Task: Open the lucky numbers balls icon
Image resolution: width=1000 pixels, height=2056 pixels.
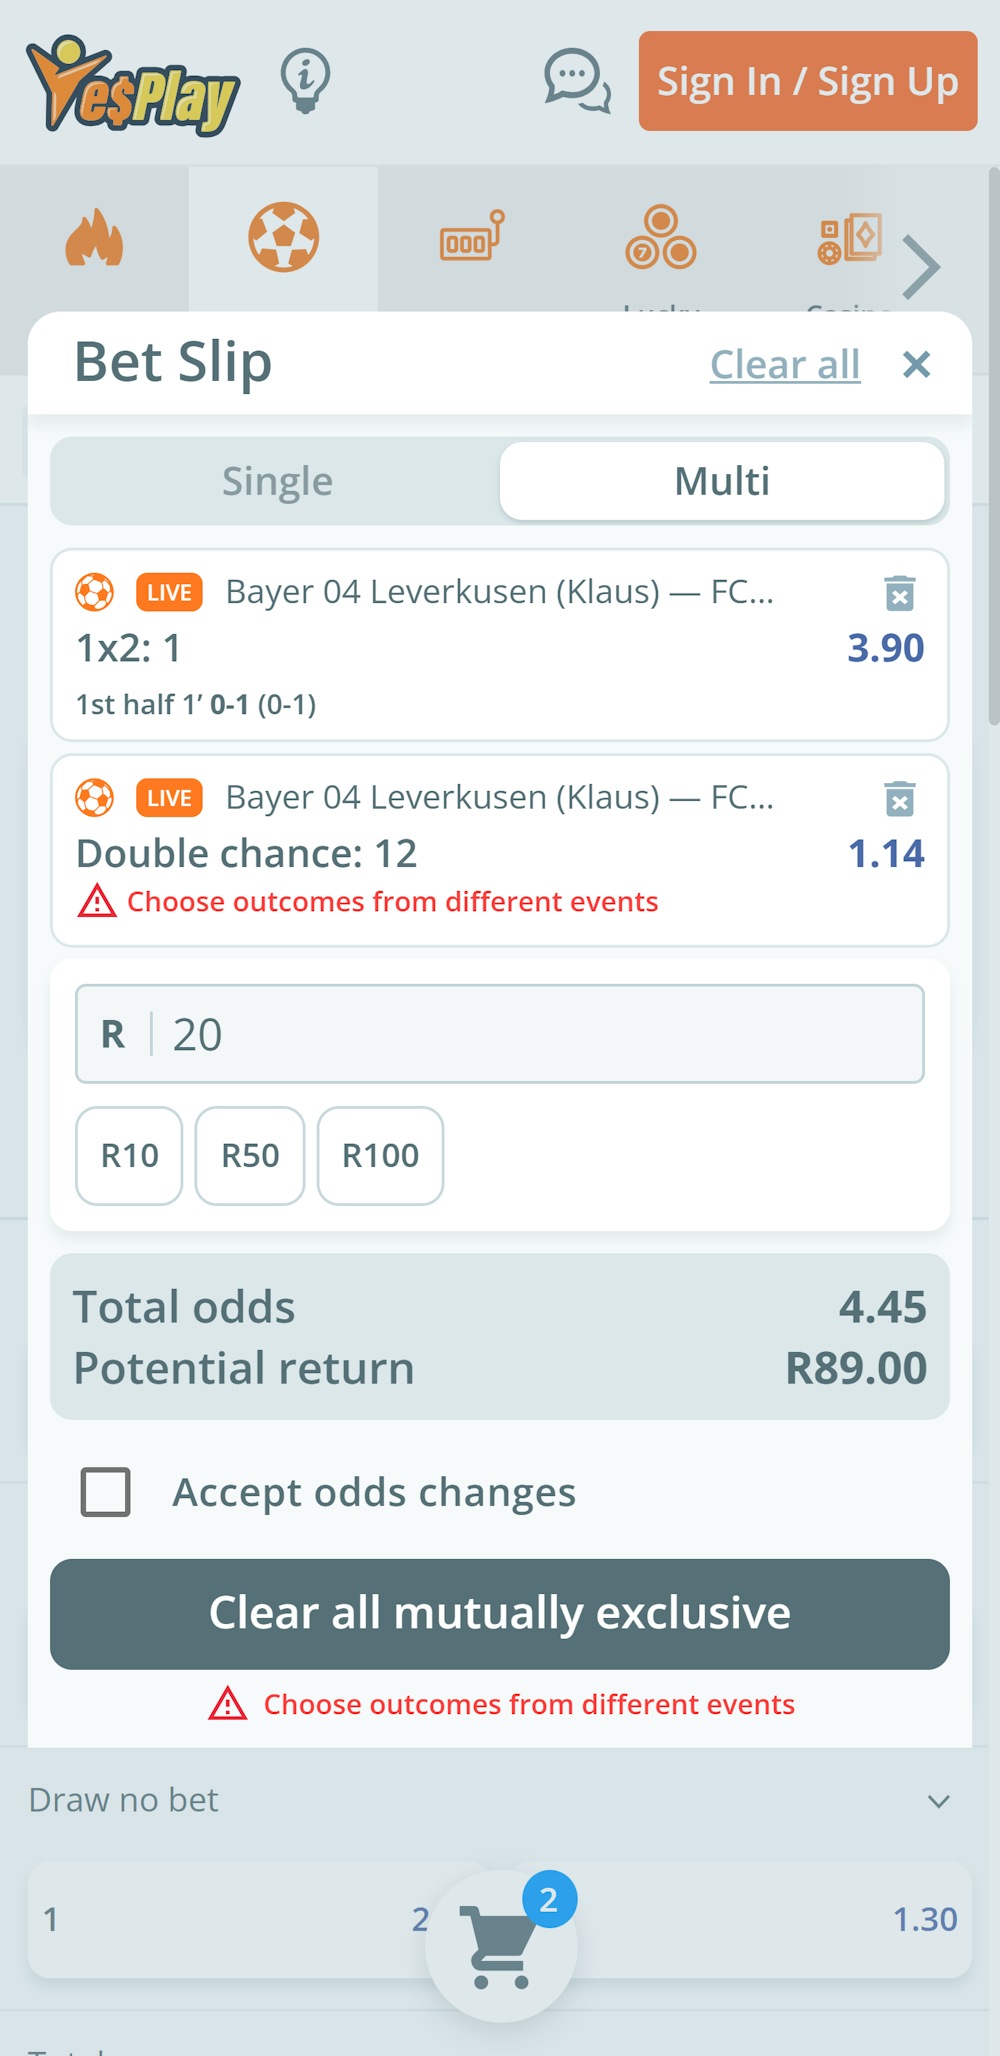Action: [661, 238]
